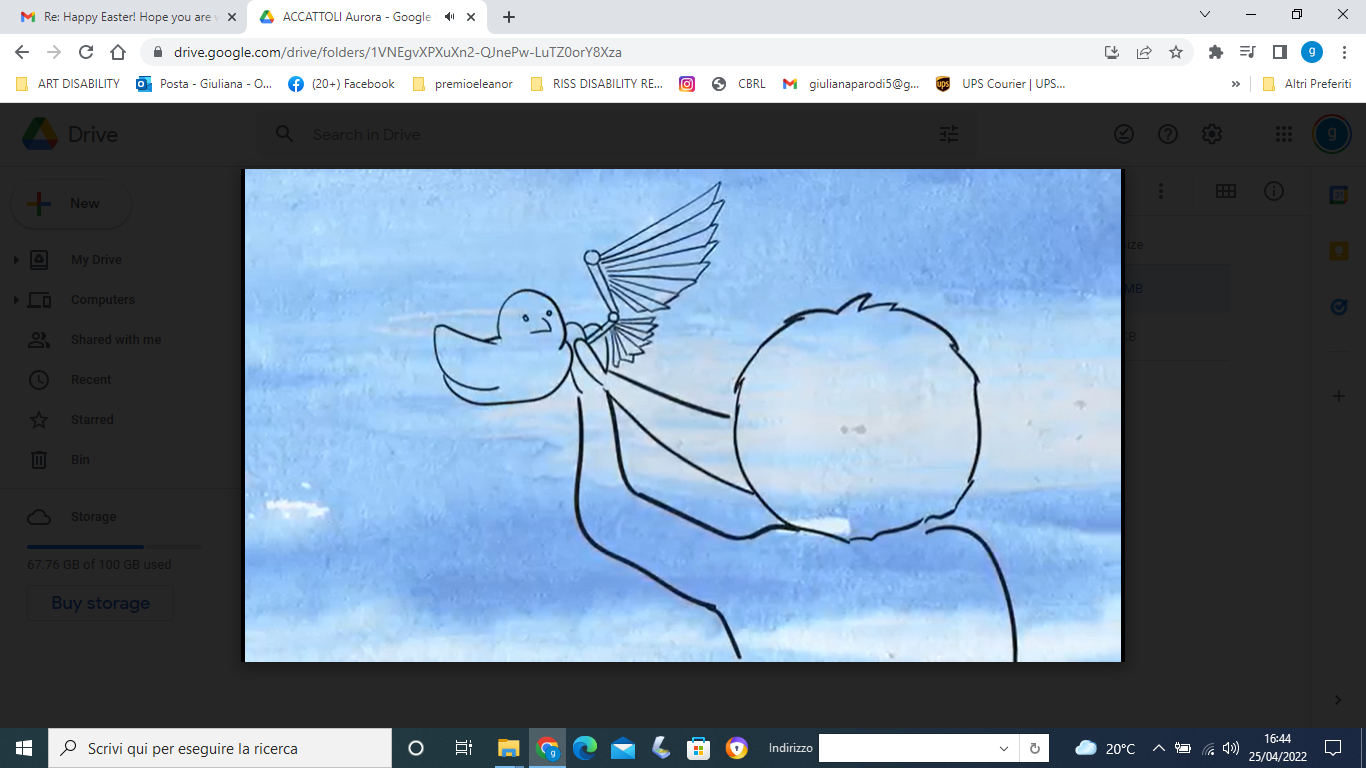Toggle Chrome side panel

click(x=1279, y=52)
